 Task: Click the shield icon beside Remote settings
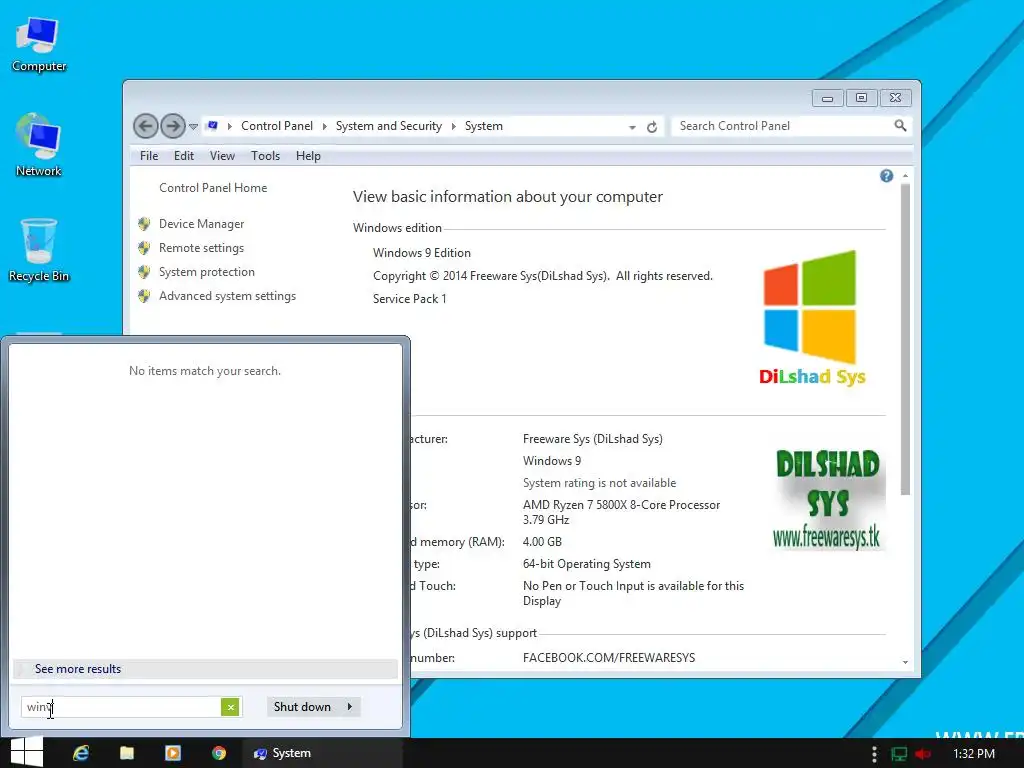[144, 248]
